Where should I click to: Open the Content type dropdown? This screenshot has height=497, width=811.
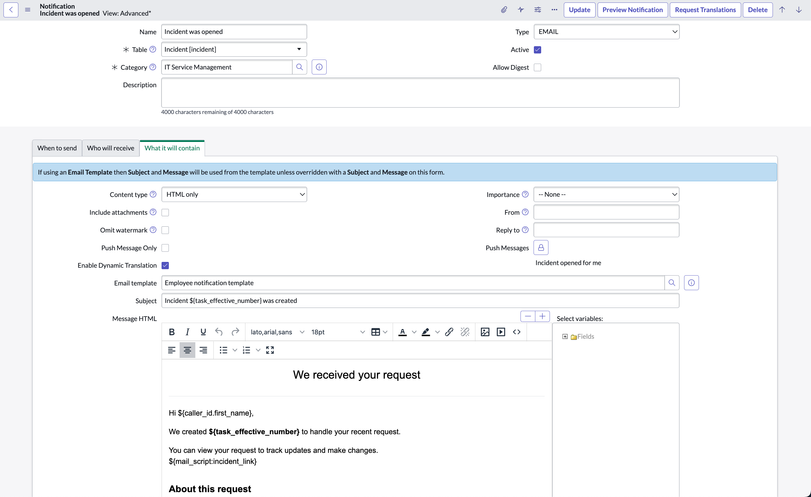pos(234,194)
